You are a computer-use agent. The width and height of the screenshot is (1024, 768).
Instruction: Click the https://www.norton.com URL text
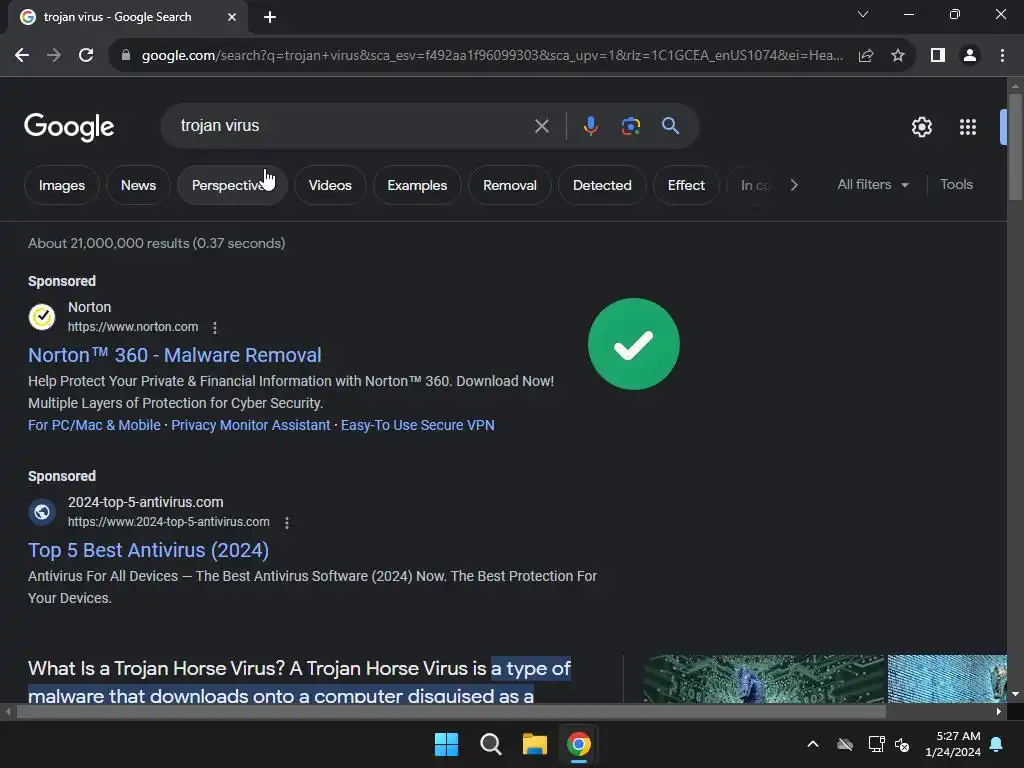133,327
